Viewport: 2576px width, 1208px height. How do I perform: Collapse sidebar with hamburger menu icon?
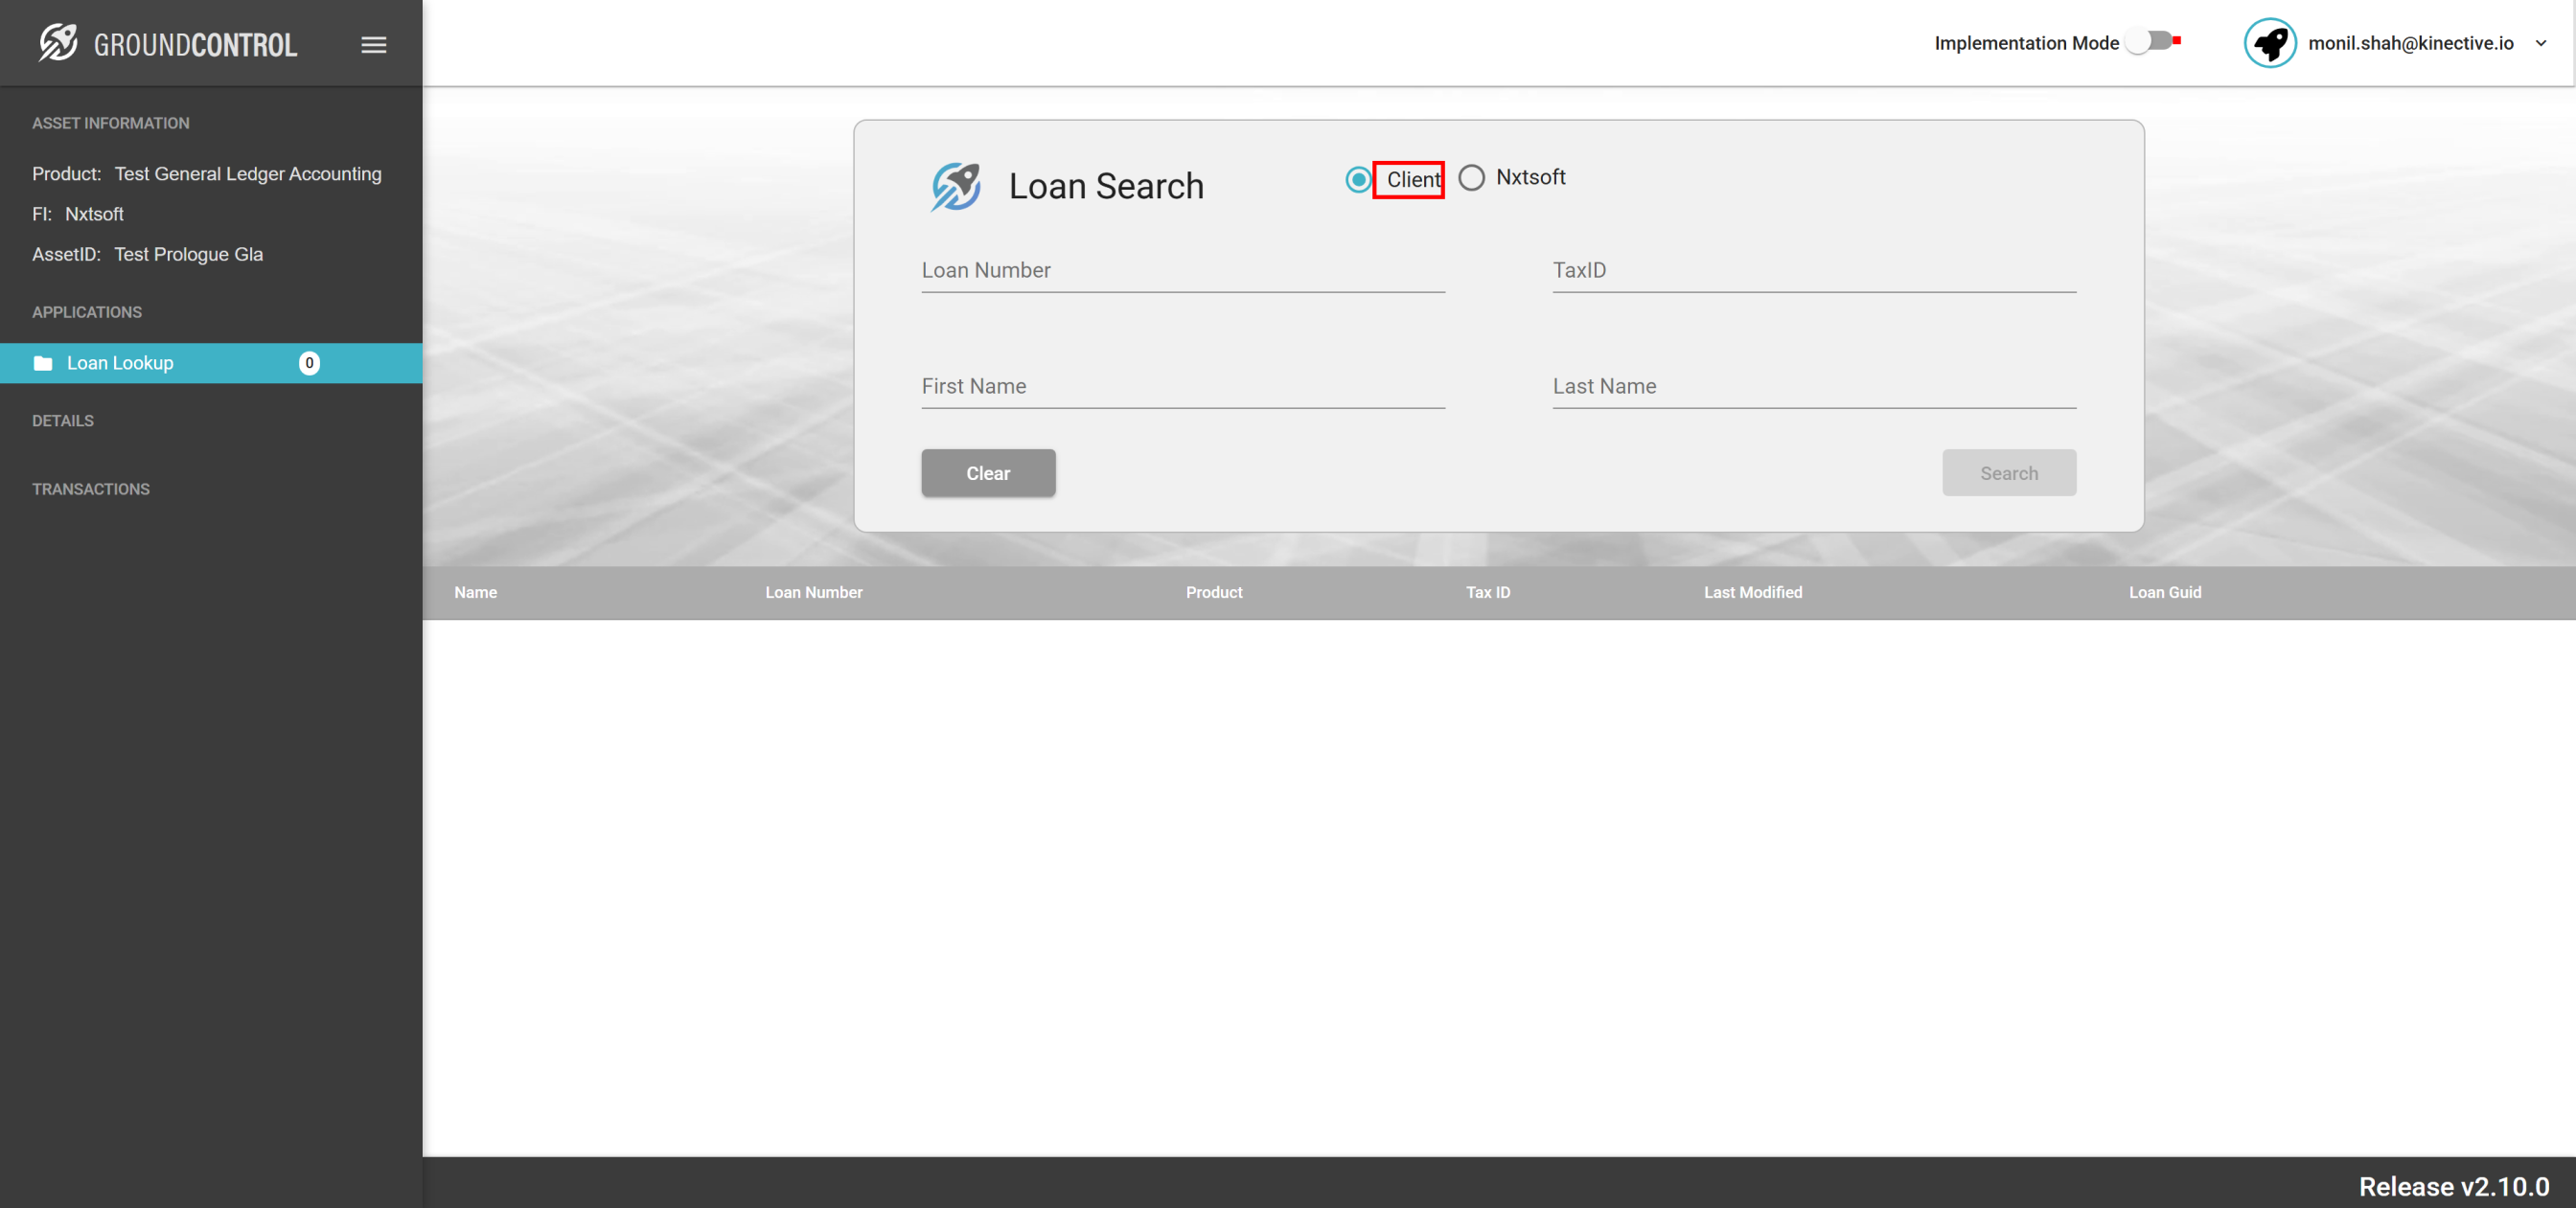pos(374,45)
